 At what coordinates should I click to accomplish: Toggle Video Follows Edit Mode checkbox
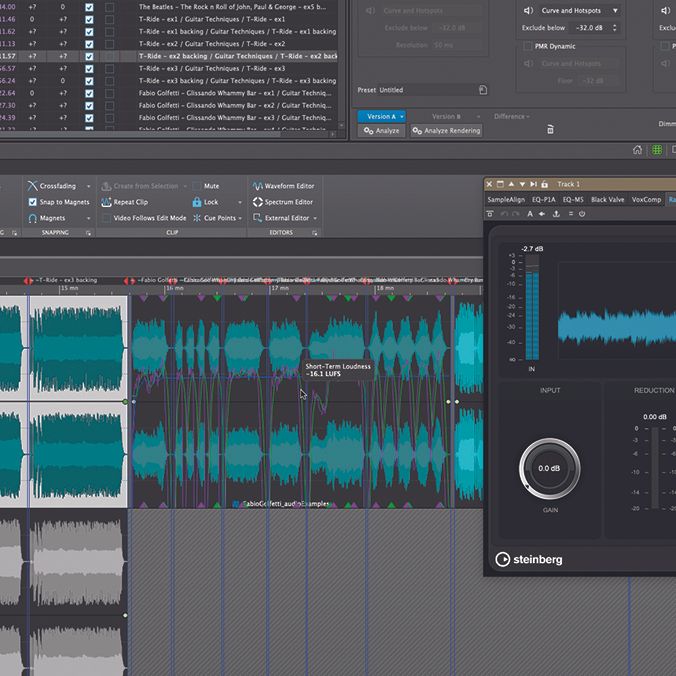(x=106, y=218)
